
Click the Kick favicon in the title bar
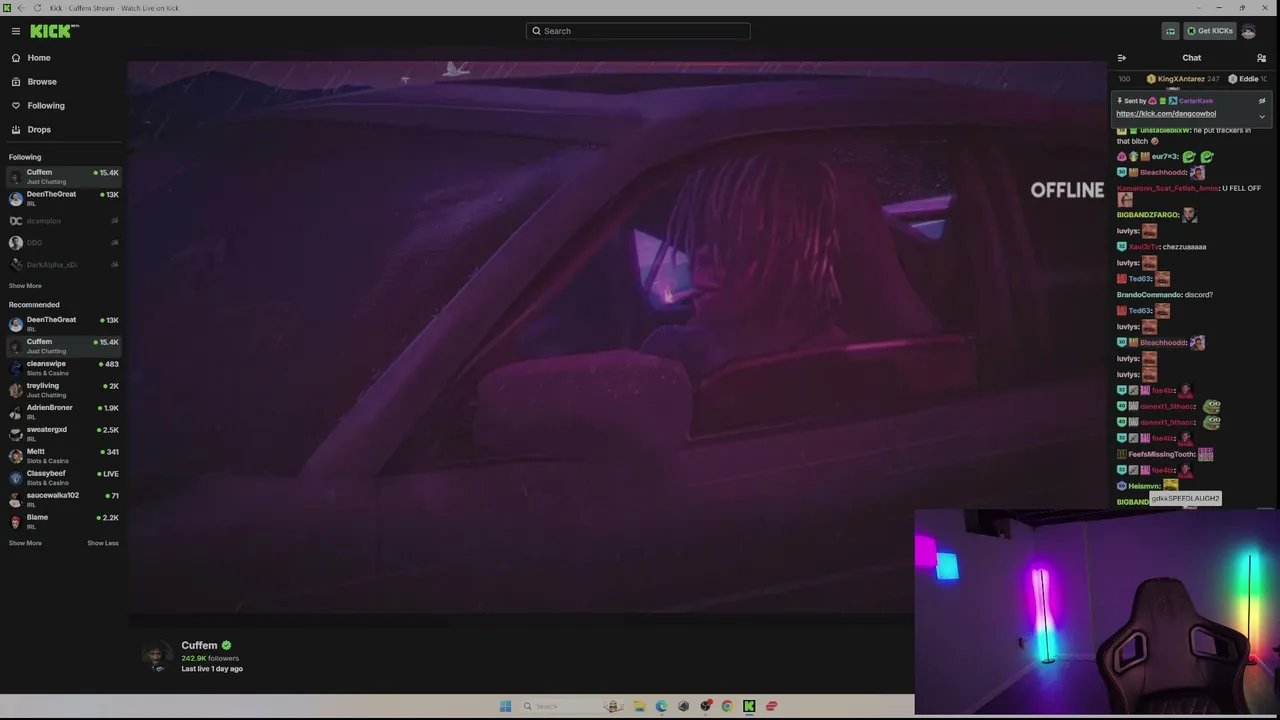point(6,8)
